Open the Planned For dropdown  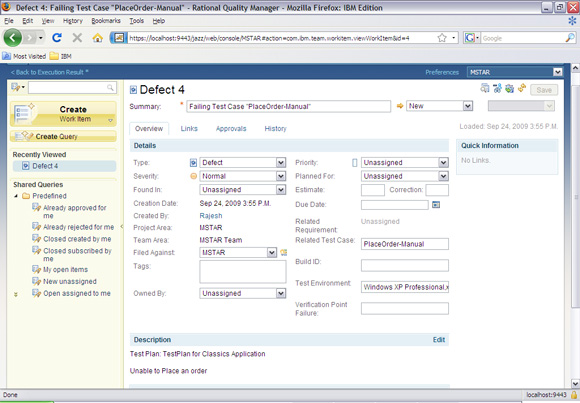[405, 176]
